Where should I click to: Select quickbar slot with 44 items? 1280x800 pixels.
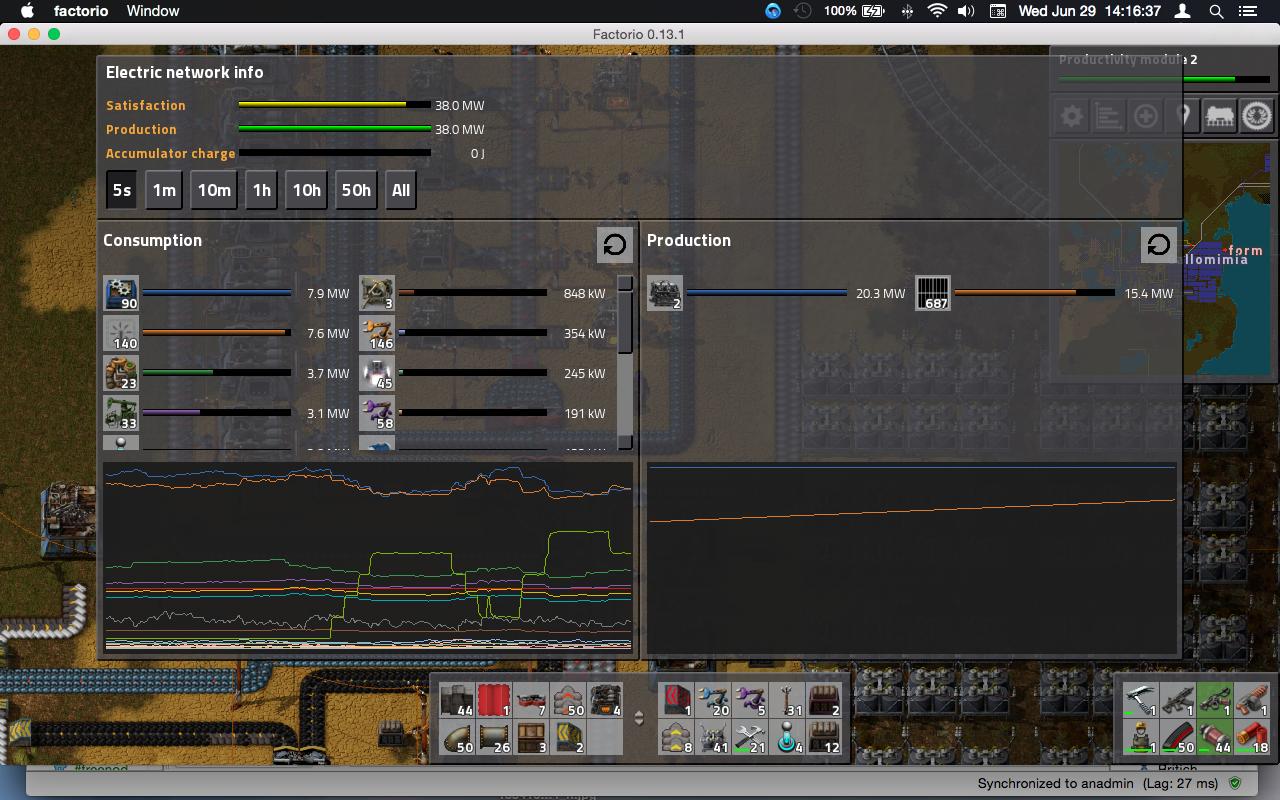point(457,700)
